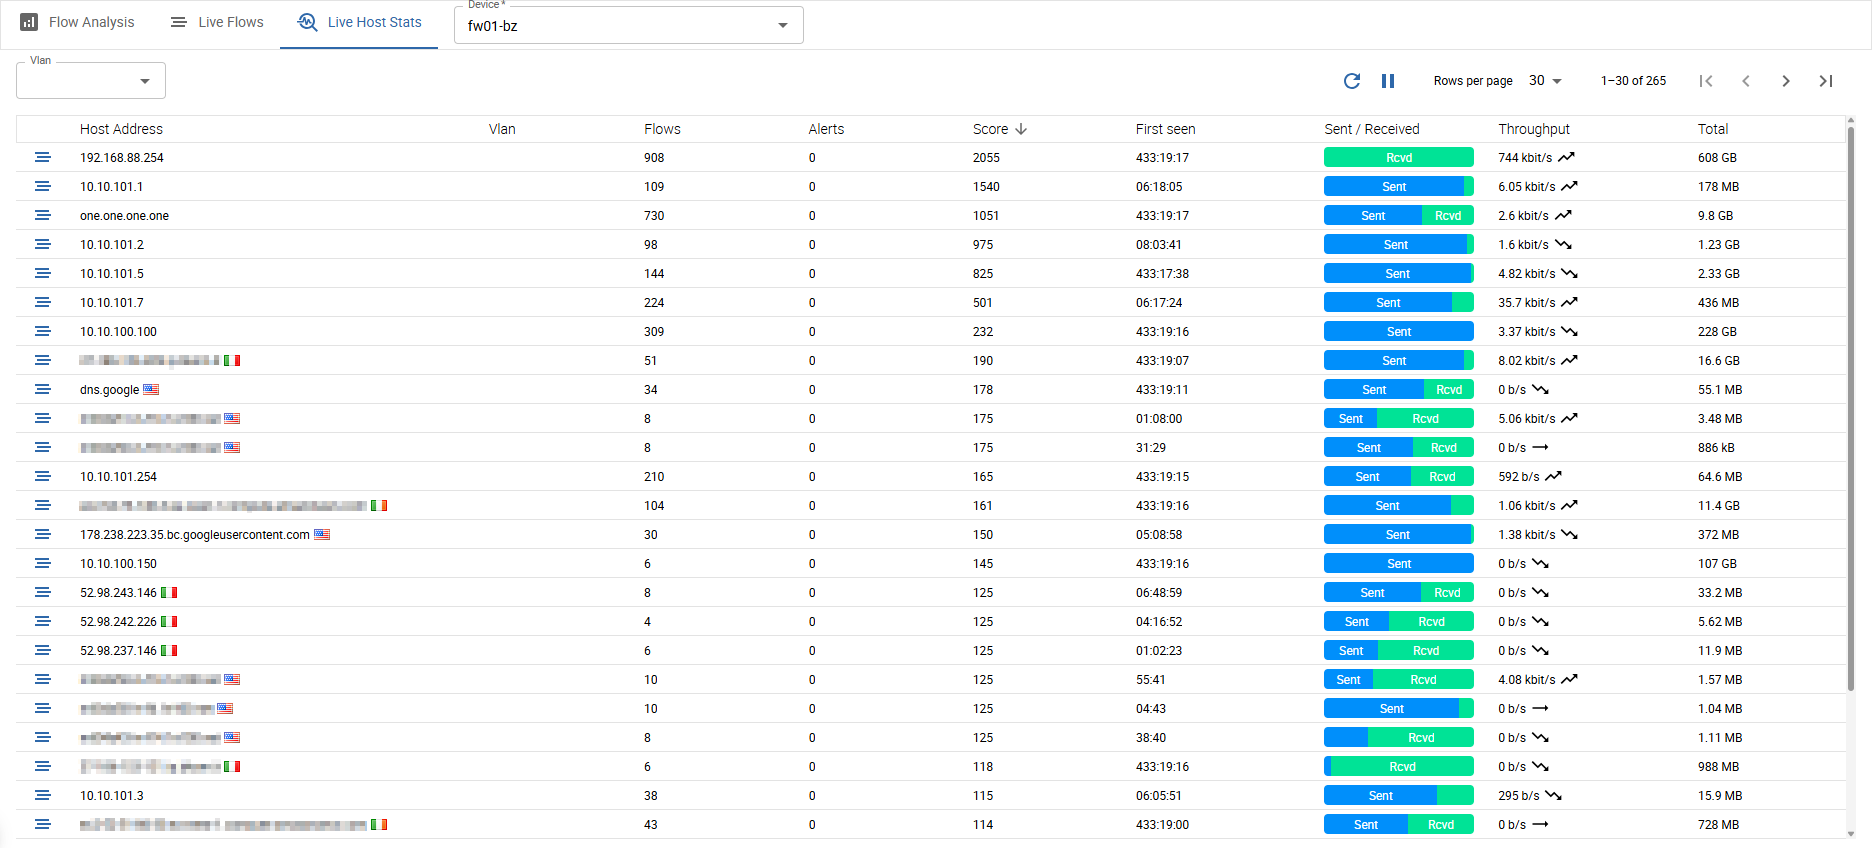Viewport: 1872px width, 848px height.
Task: Open row menu for dns.google
Action: (42, 390)
